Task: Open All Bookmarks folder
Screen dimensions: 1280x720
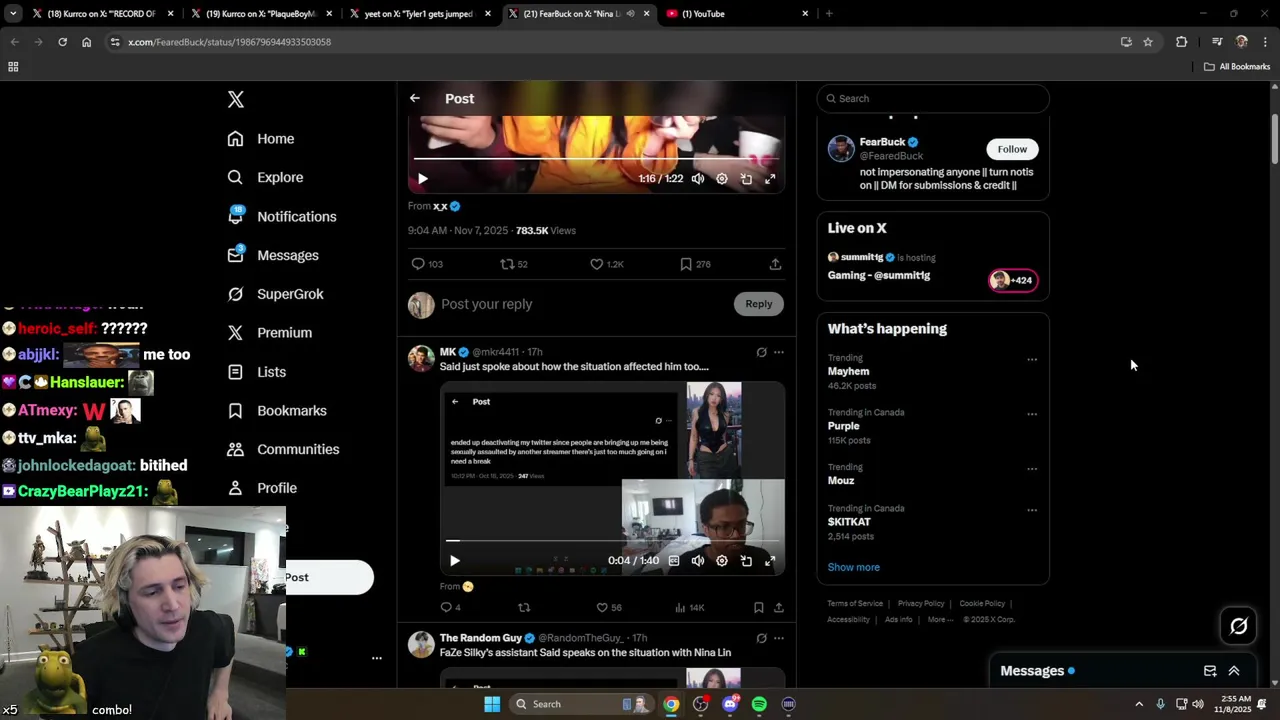Action: tap(1237, 67)
